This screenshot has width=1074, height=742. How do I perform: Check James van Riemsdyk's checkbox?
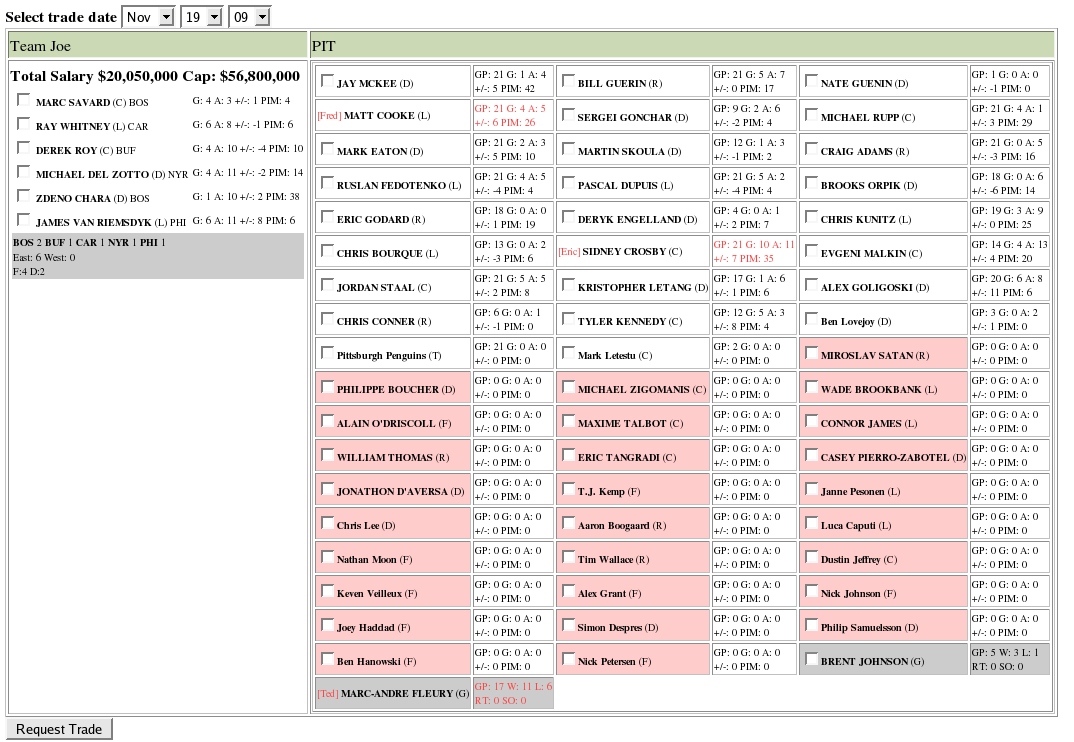pyautogui.click(x=24, y=220)
